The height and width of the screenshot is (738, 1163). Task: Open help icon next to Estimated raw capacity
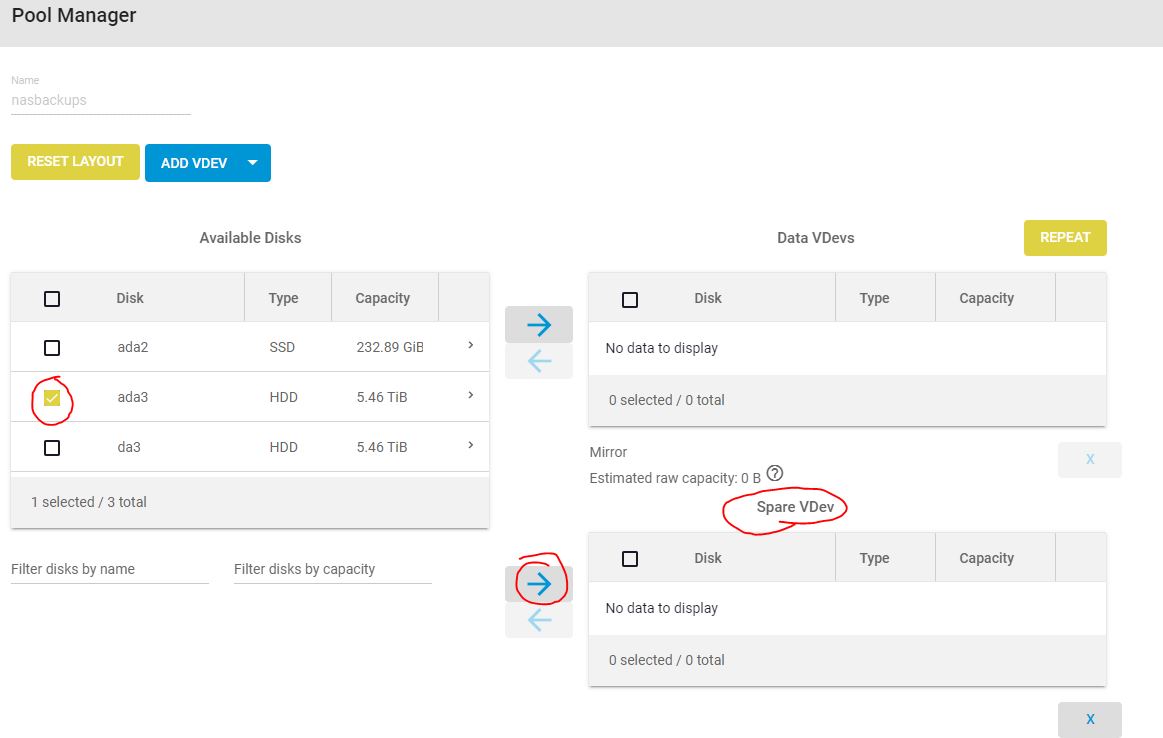point(774,474)
